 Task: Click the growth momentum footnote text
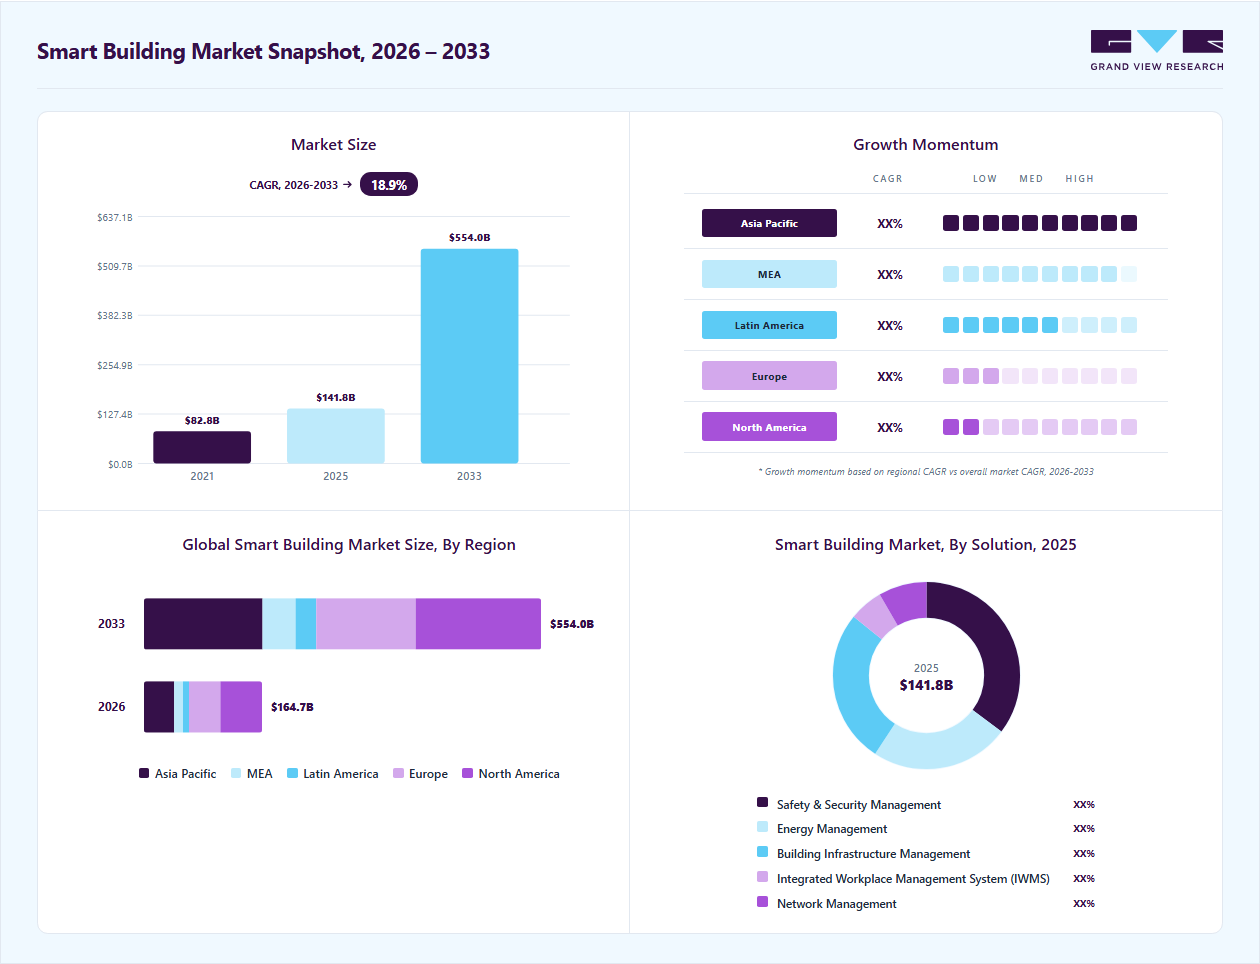tap(926, 472)
